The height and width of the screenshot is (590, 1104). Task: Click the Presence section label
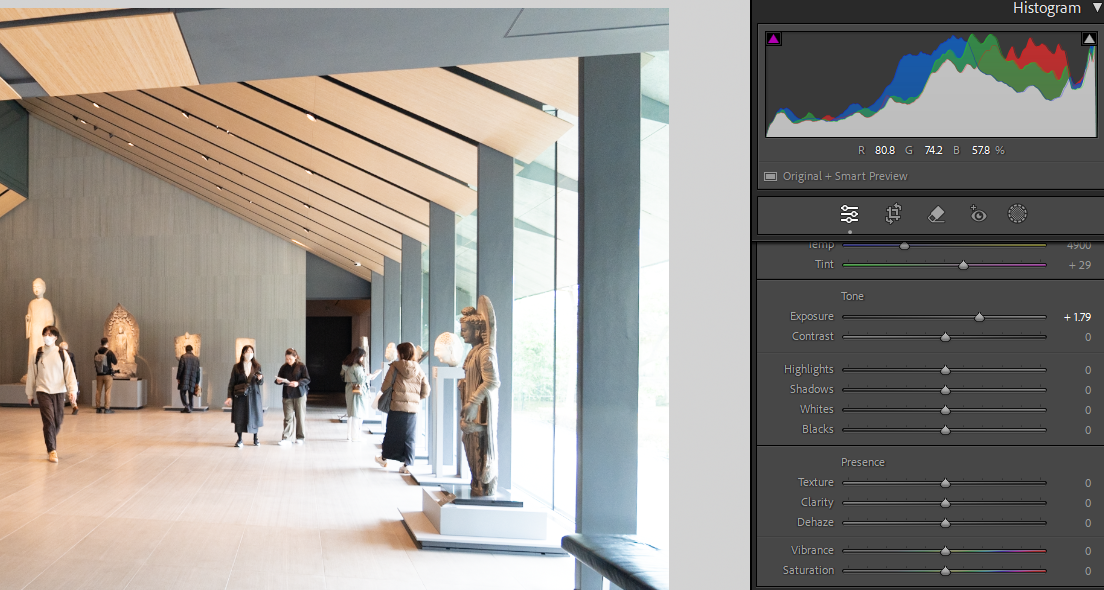point(862,463)
